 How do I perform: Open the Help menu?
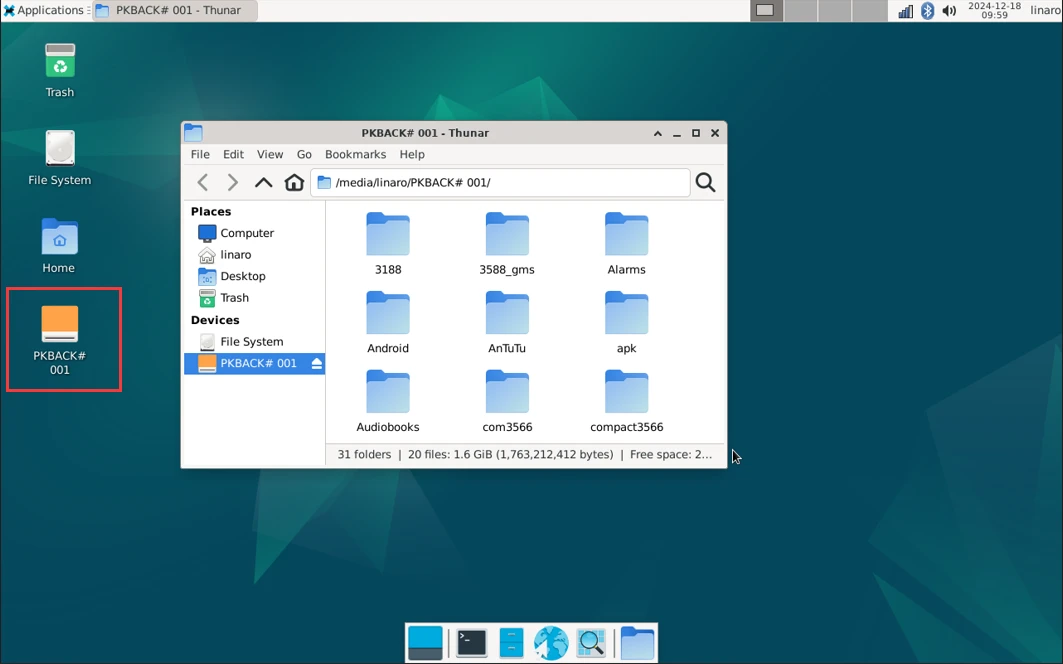[x=412, y=154]
